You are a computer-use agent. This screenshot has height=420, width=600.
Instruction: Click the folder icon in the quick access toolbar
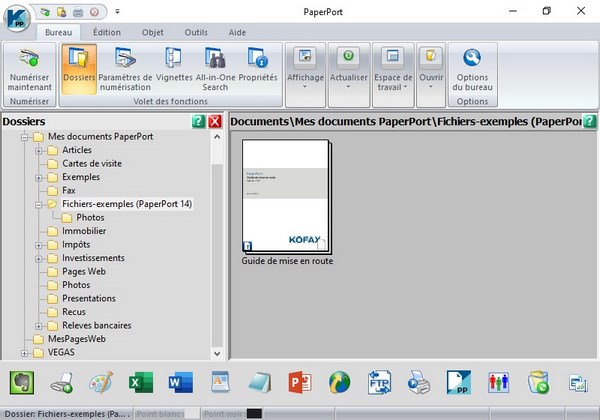coord(62,12)
